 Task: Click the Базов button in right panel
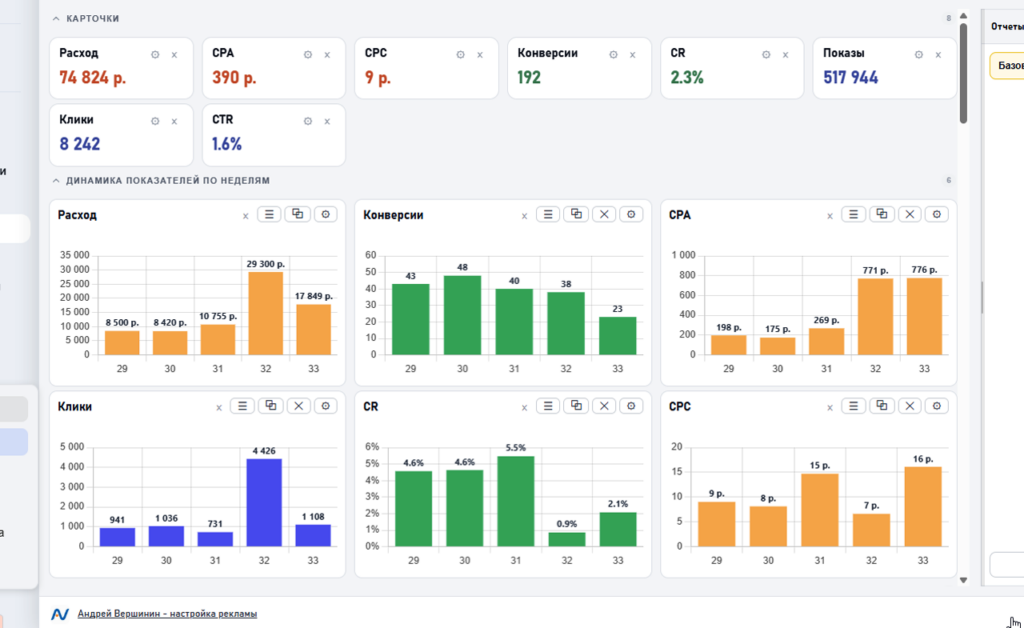tap(1006, 66)
